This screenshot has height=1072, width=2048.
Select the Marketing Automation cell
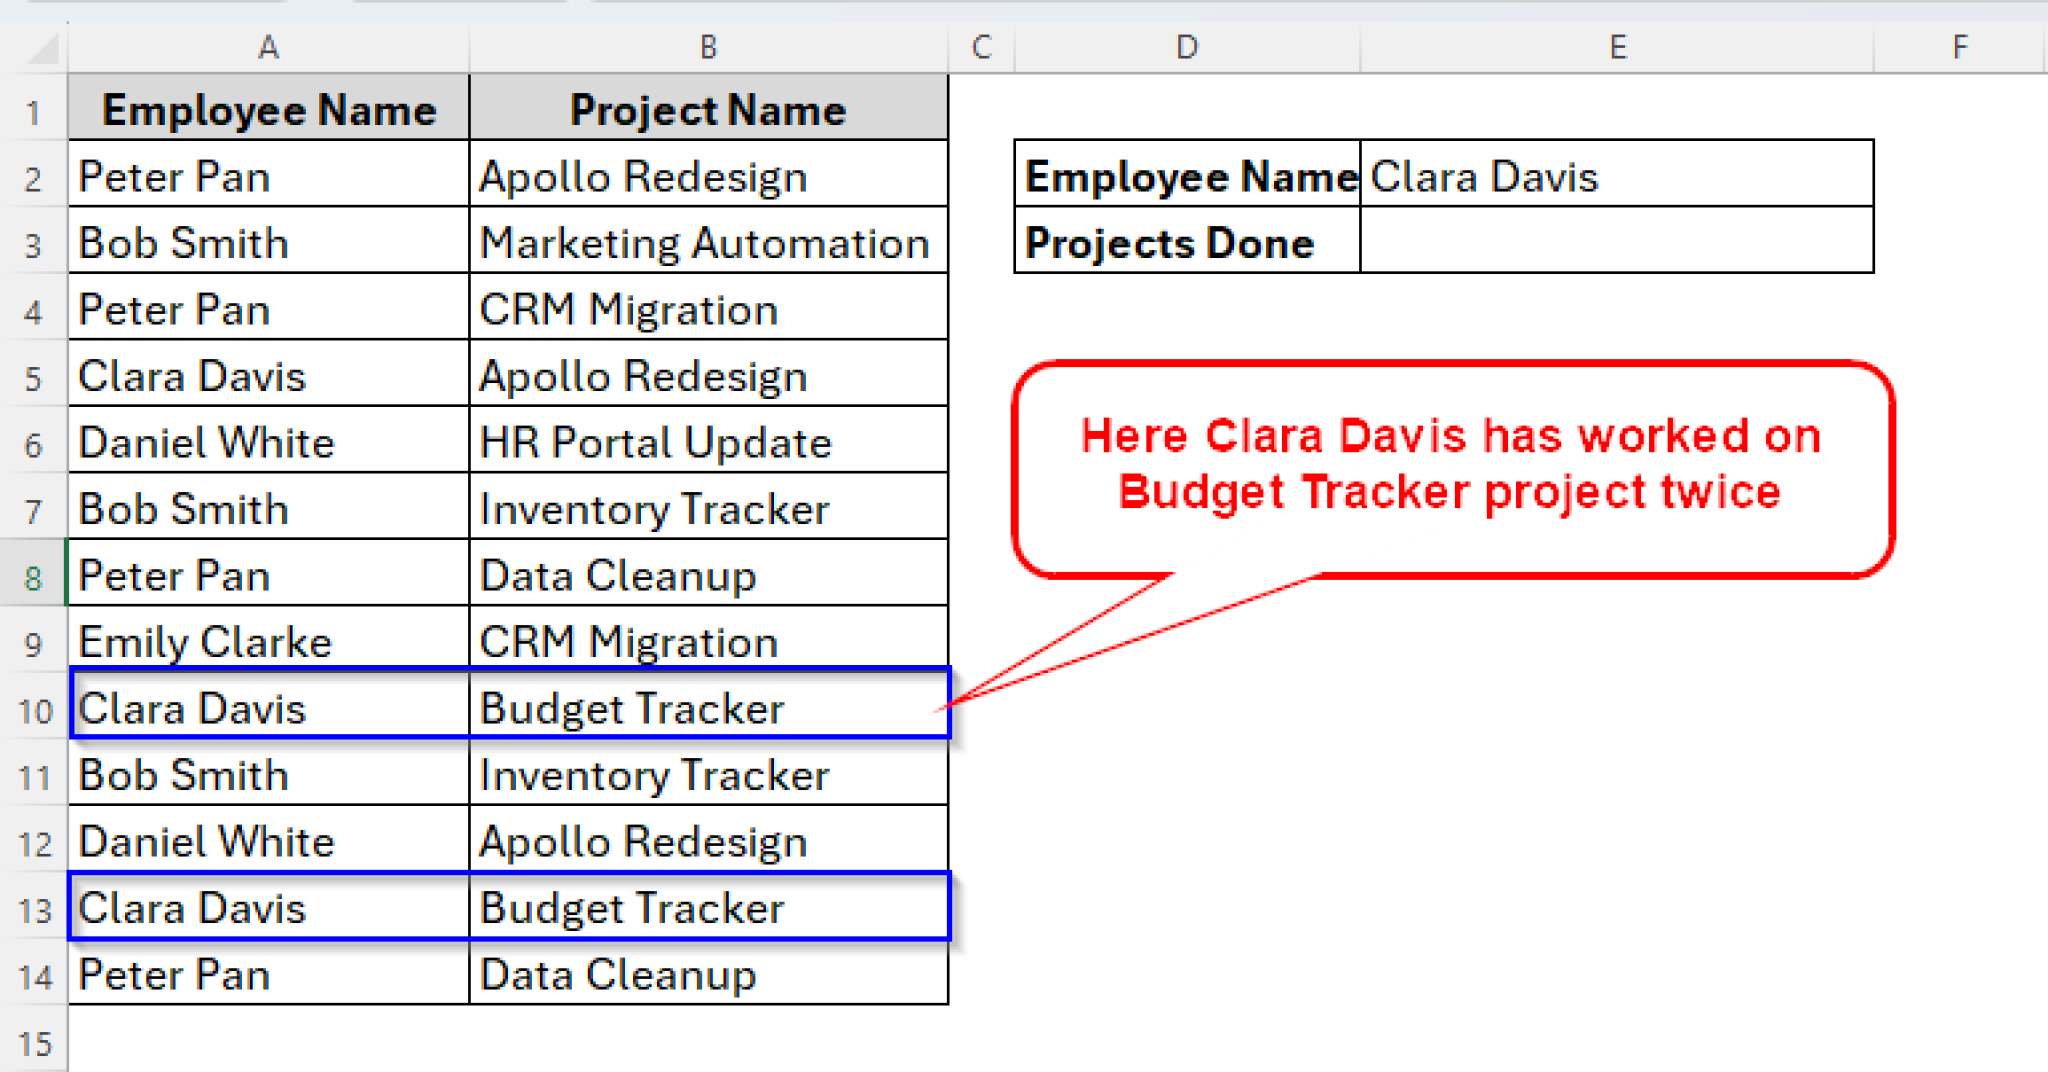(707, 242)
